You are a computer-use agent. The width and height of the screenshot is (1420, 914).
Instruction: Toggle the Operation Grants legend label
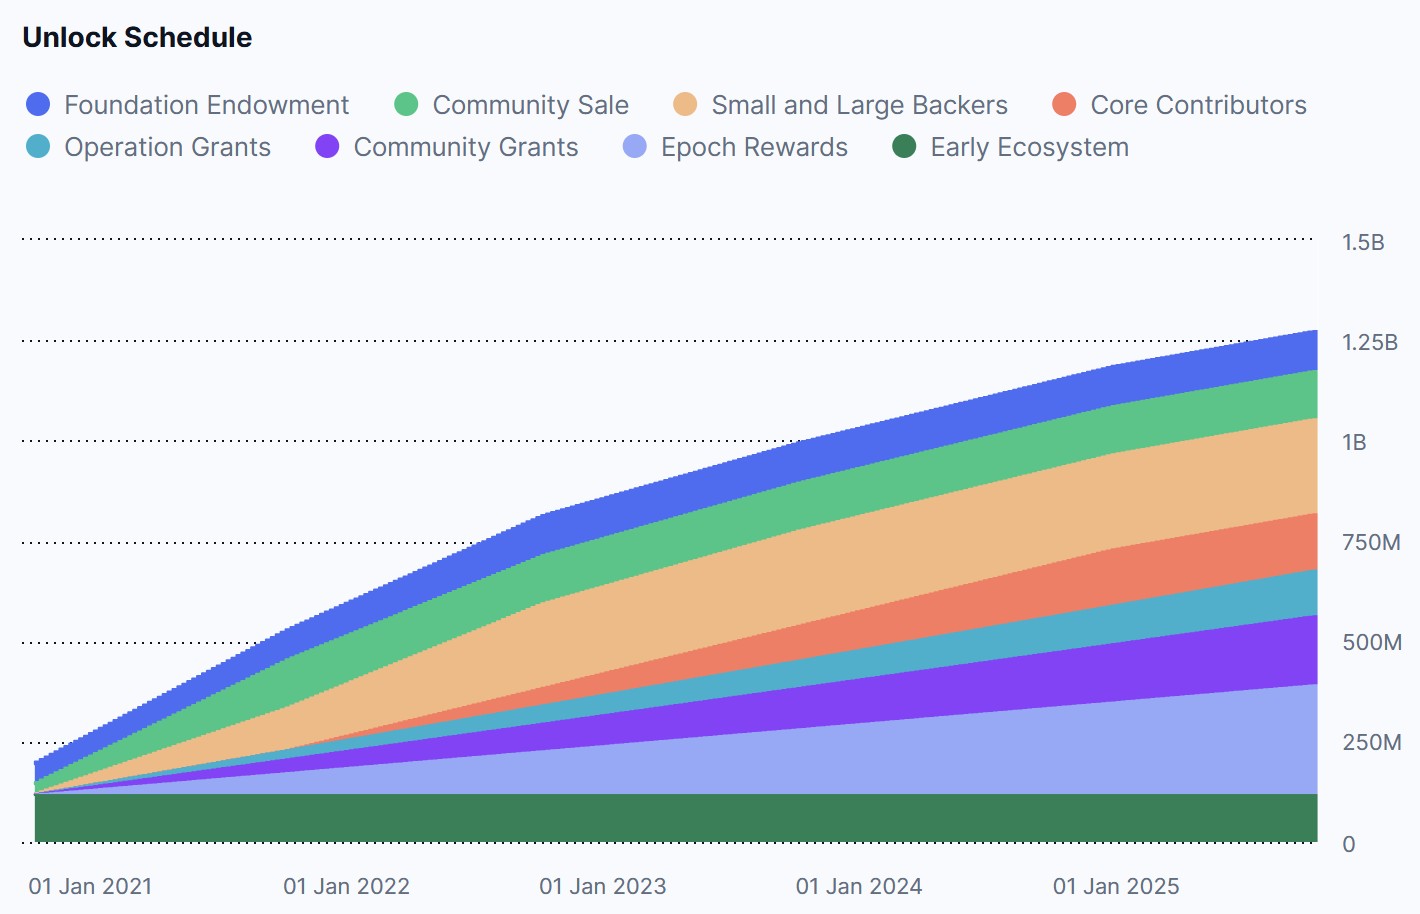tap(167, 147)
